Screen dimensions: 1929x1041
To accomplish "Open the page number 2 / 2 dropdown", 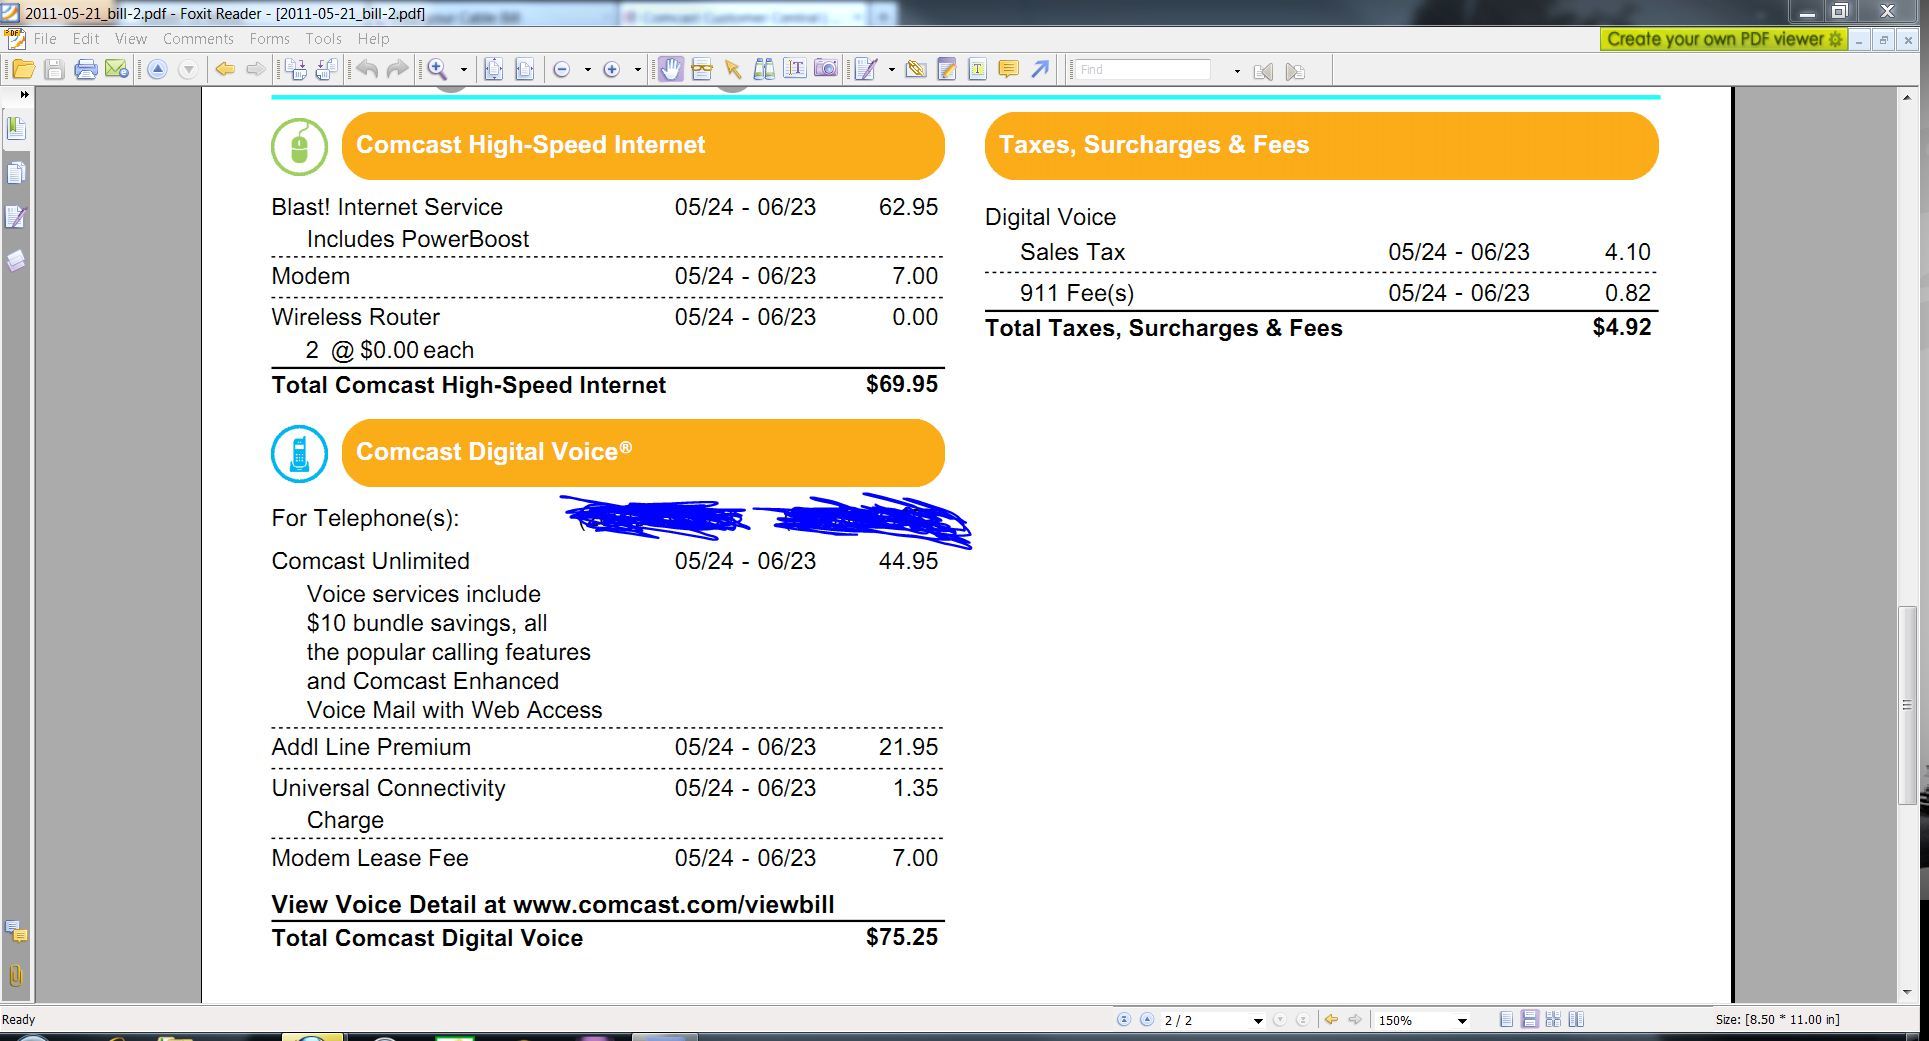I will tap(1258, 1021).
